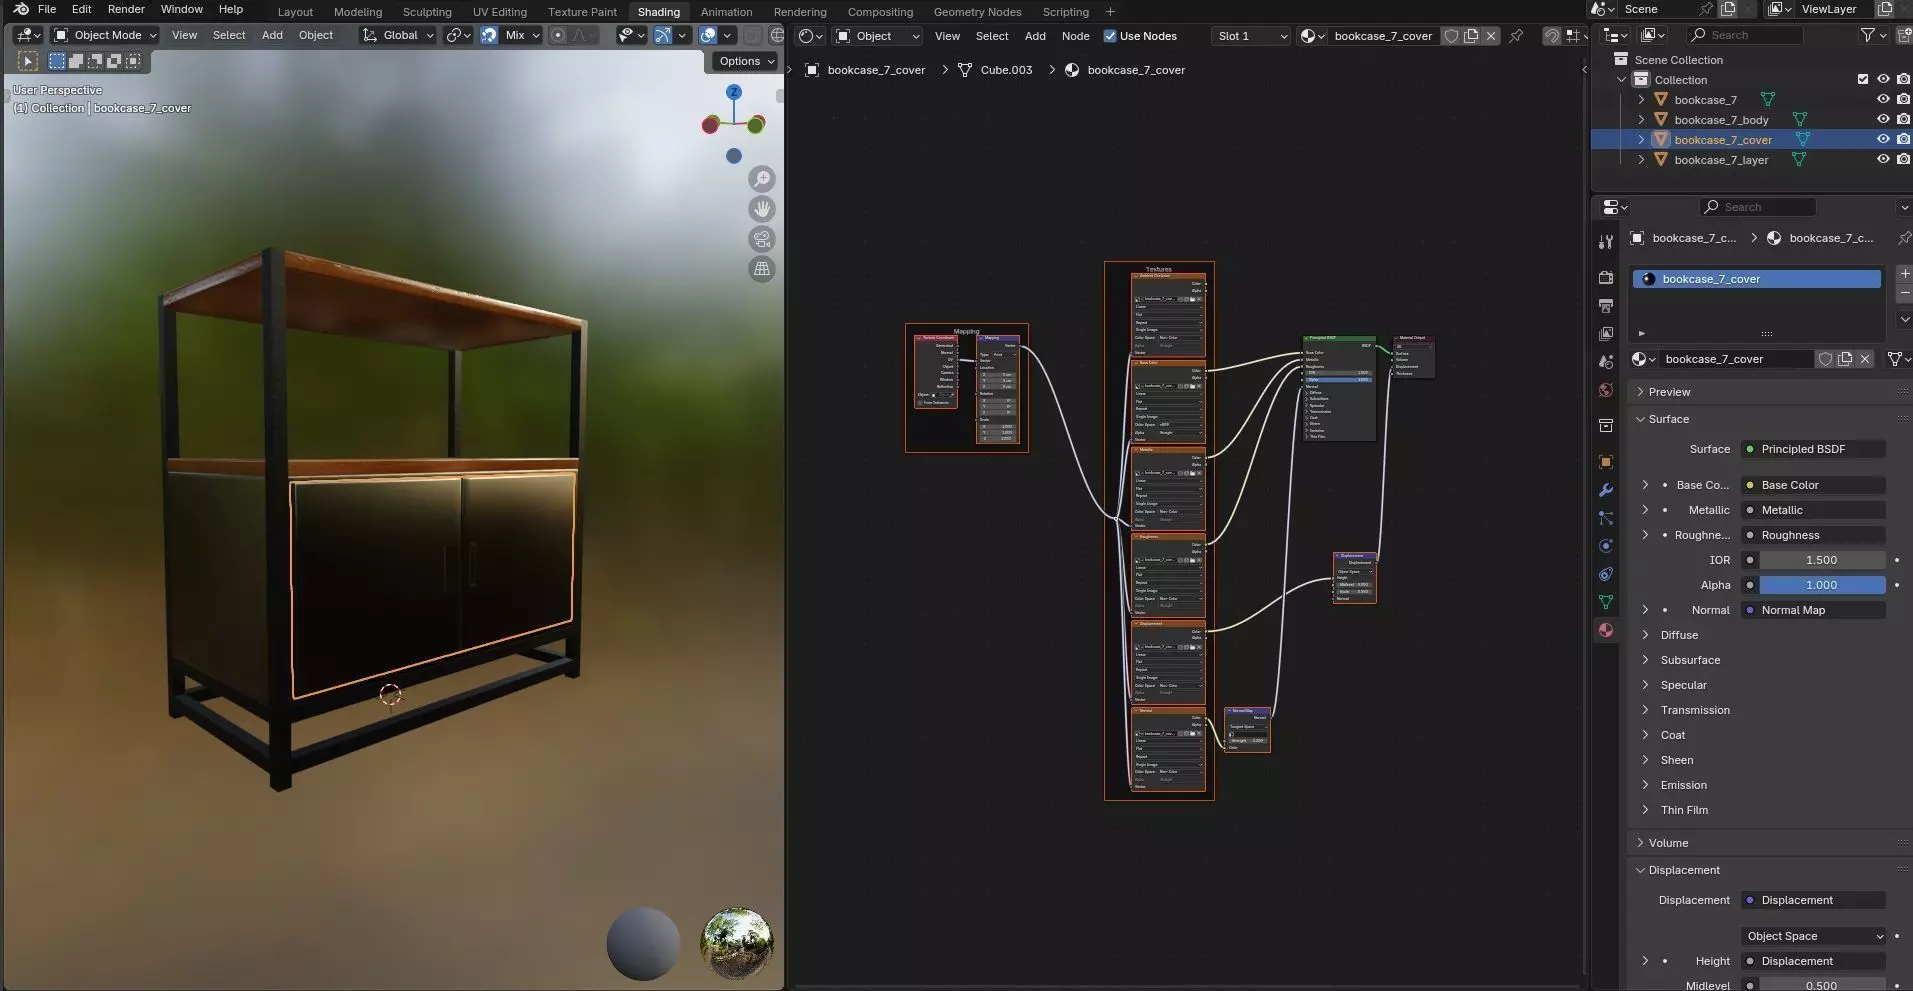Viewport: 1913px width, 991px height.
Task: Open the node editor Node menu
Action: click(1075, 36)
